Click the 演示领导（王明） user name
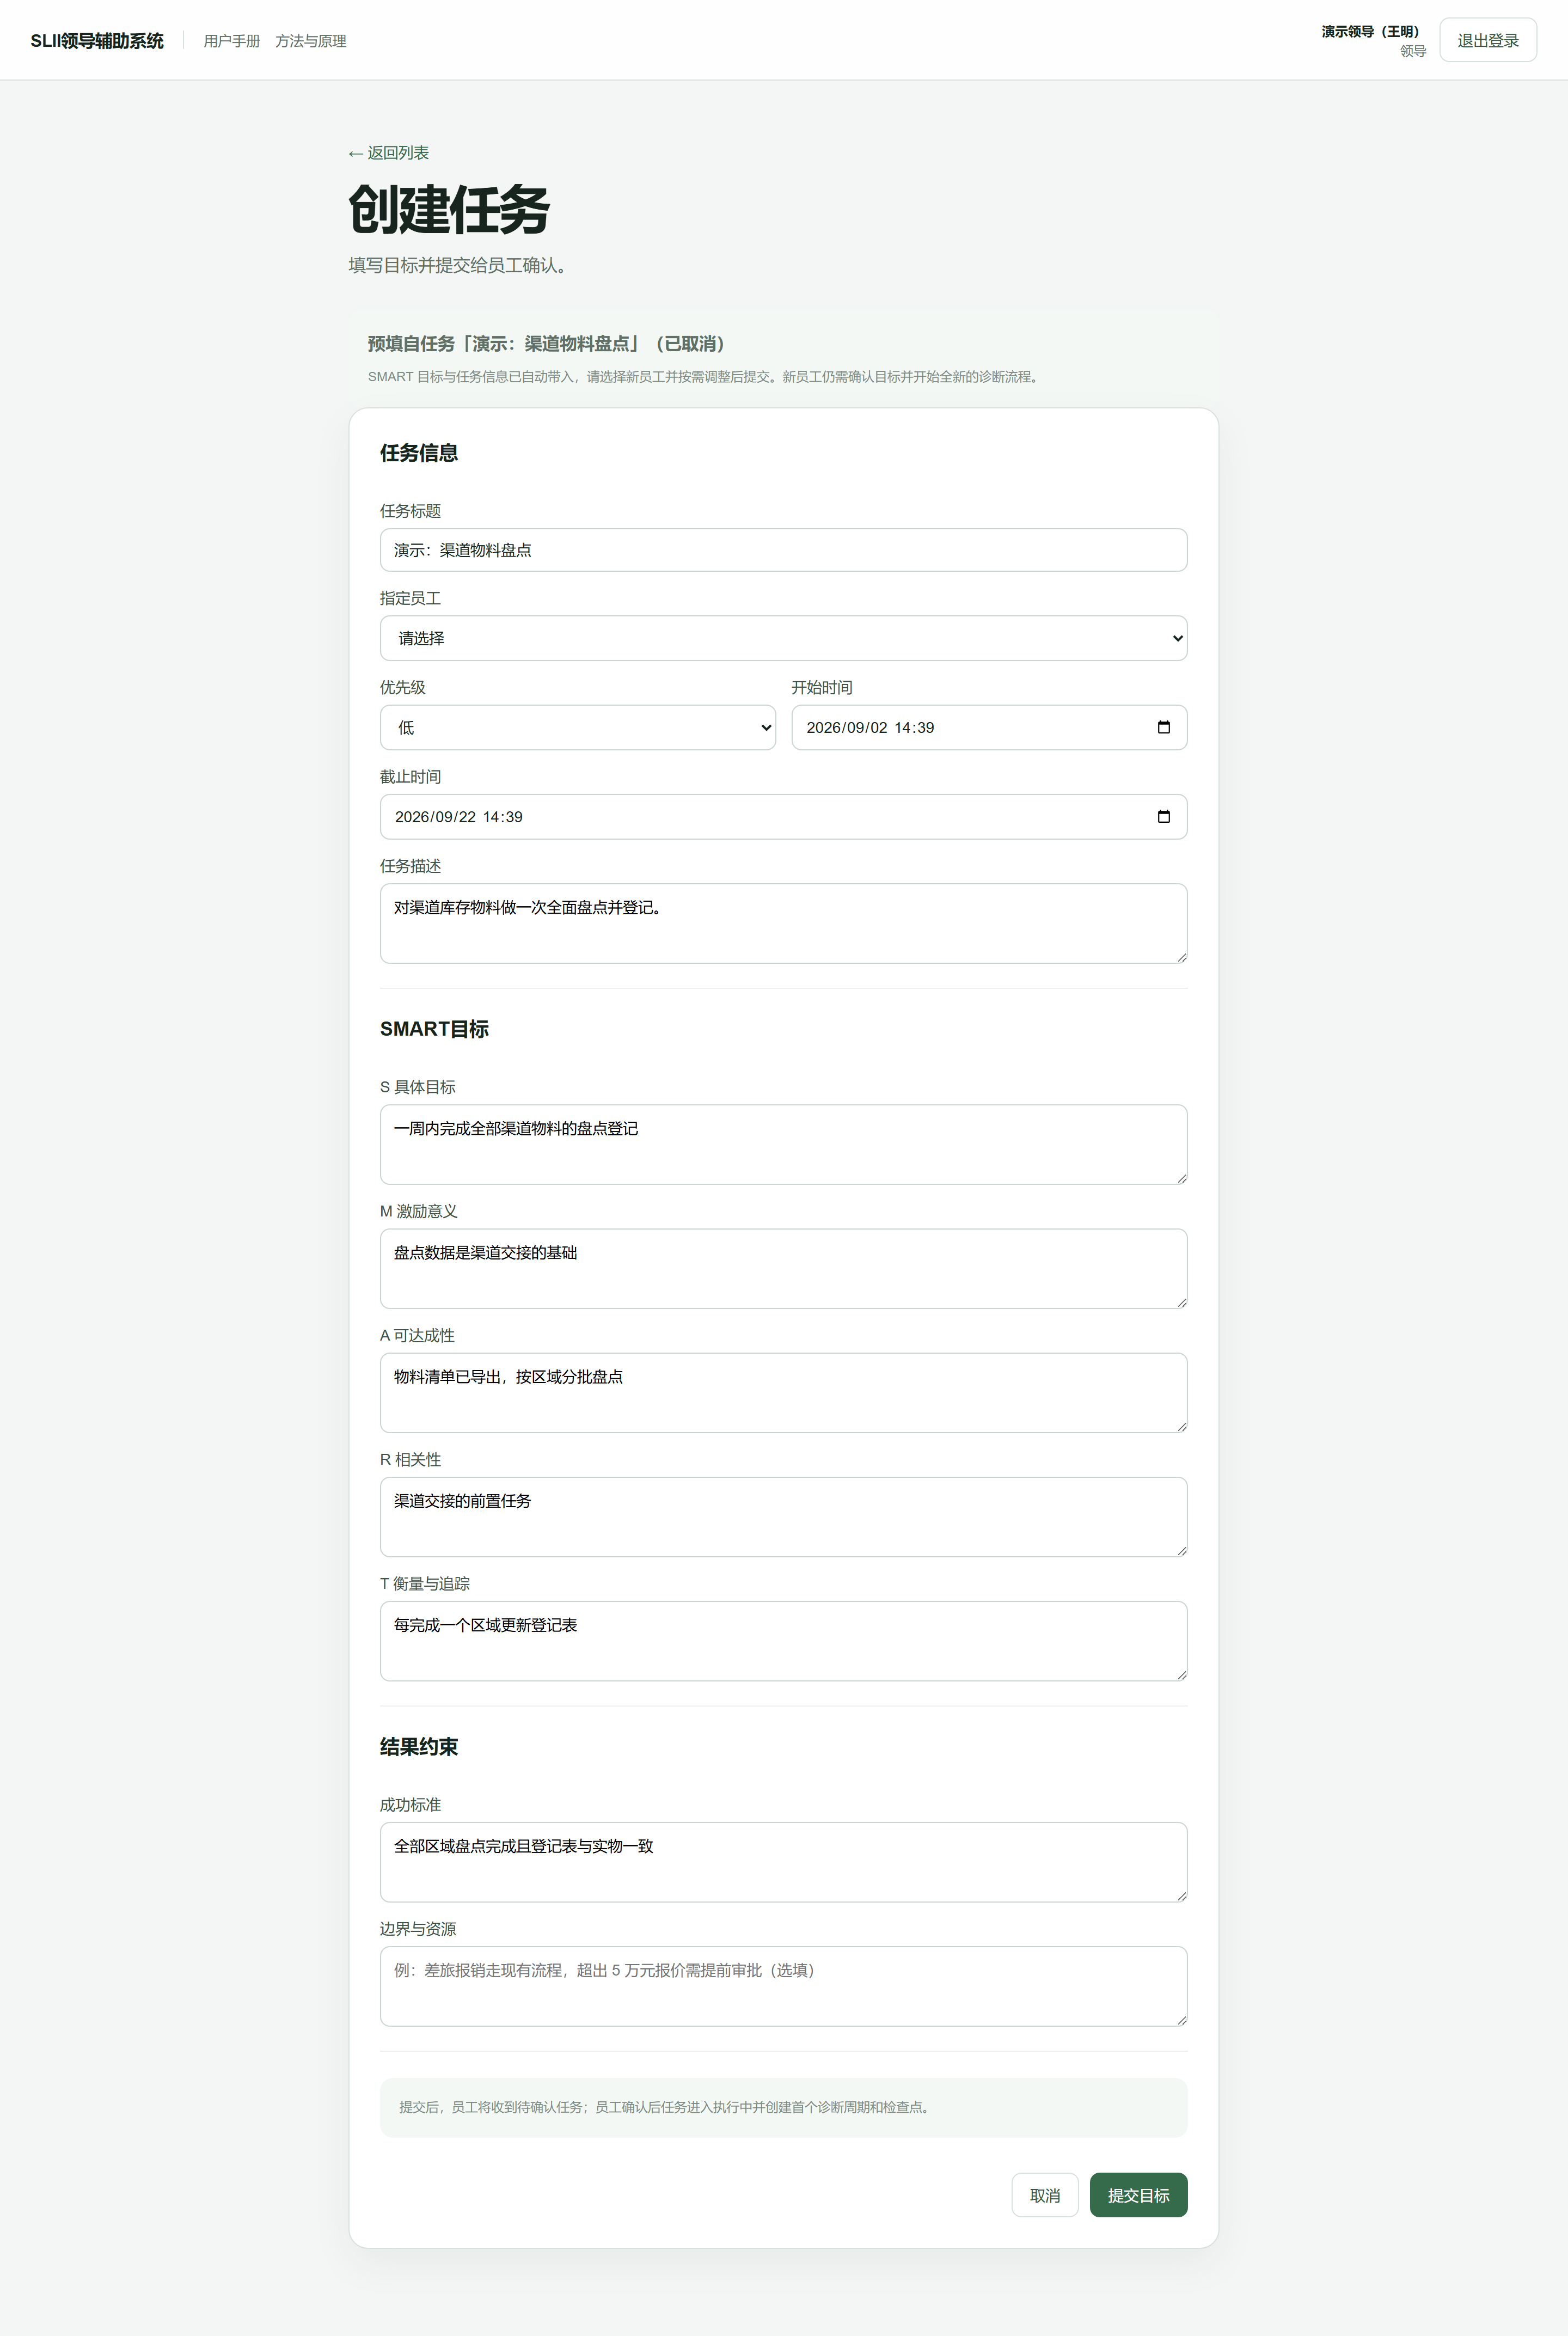Viewport: 1568px width, 2336px height. (x=1373, y=32)
